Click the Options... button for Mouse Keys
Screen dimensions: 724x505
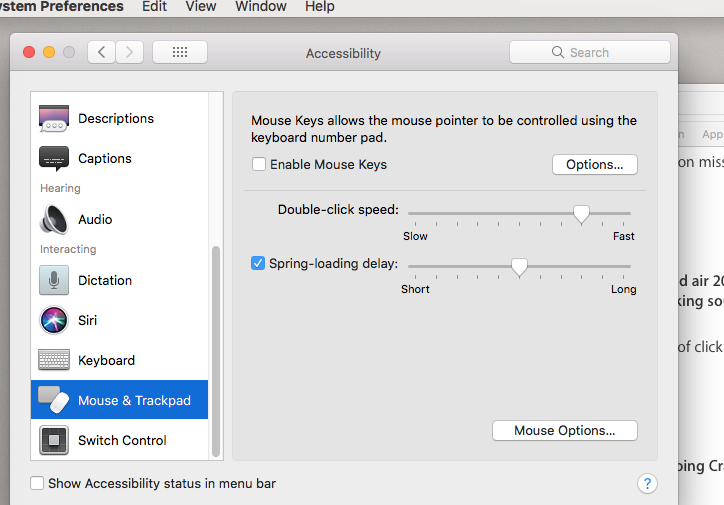594,164
